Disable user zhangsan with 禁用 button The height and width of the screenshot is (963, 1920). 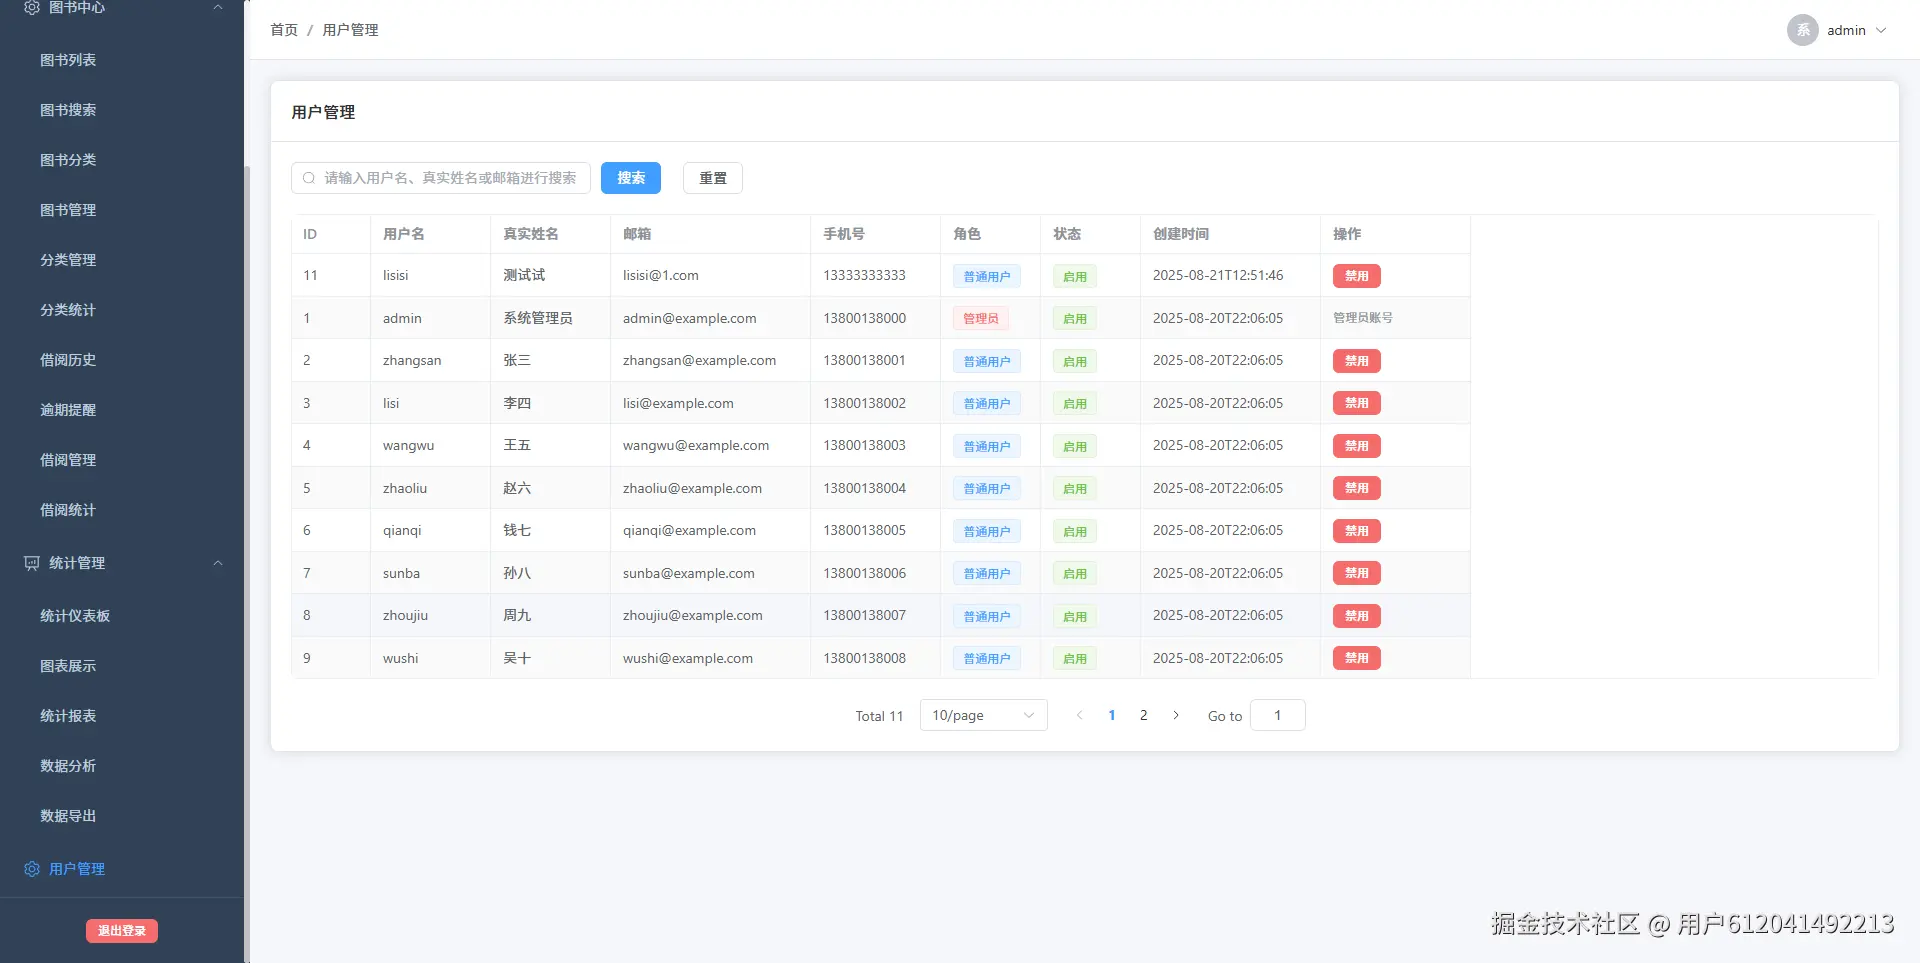1356,361
